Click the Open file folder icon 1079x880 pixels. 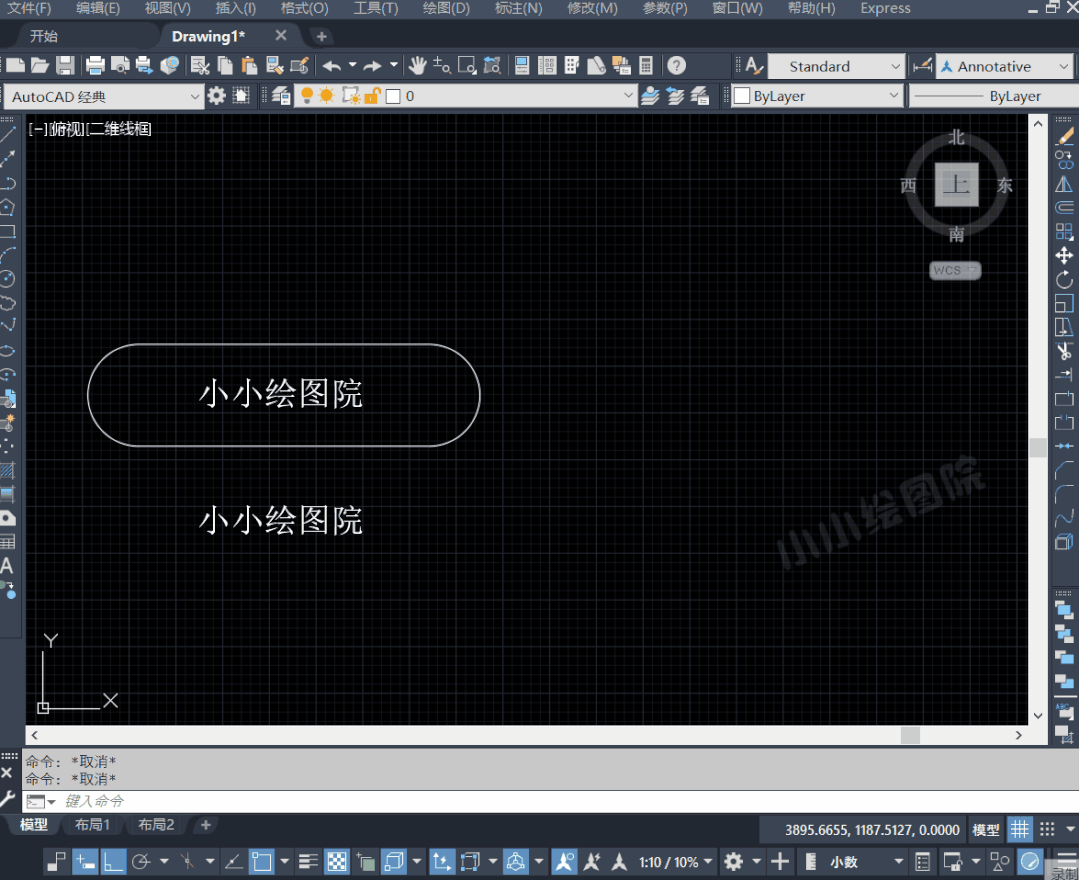[x=40, y=66]
